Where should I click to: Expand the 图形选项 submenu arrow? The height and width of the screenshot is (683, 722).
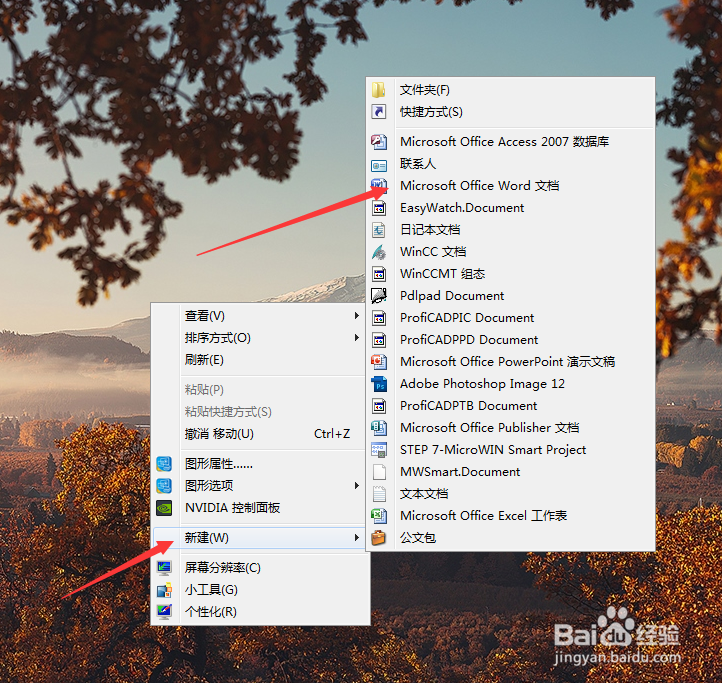(x=356, y=485)
